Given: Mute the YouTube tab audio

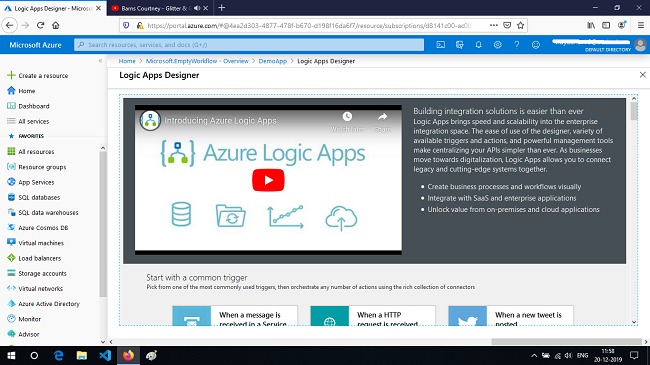Looking at the screenshot, I should (197, 8).
